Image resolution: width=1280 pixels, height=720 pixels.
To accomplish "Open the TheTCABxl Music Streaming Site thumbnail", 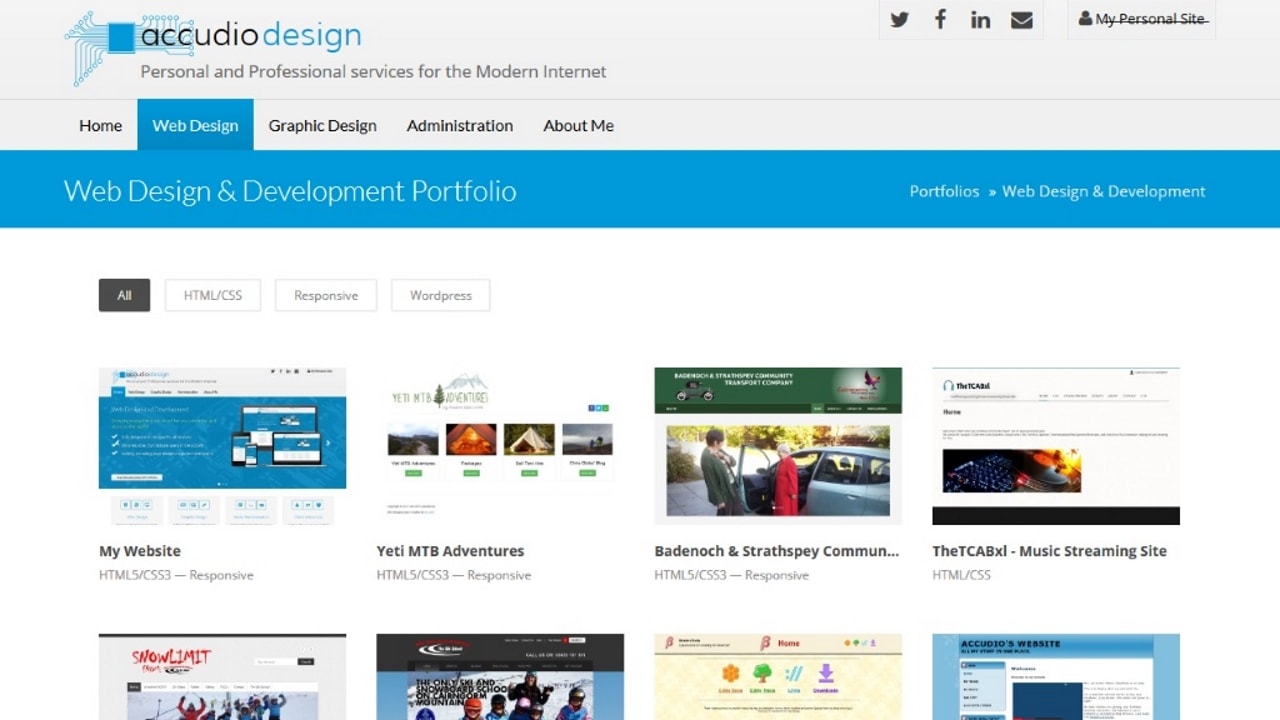I will (1055, 445).
